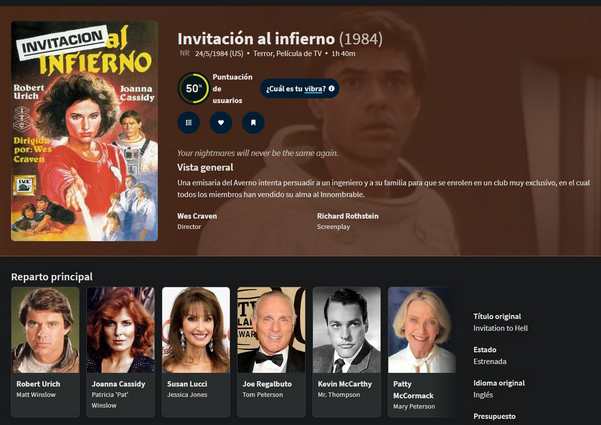Click the Reparto principal heading
601x425 pixels.
coord(52,277)
